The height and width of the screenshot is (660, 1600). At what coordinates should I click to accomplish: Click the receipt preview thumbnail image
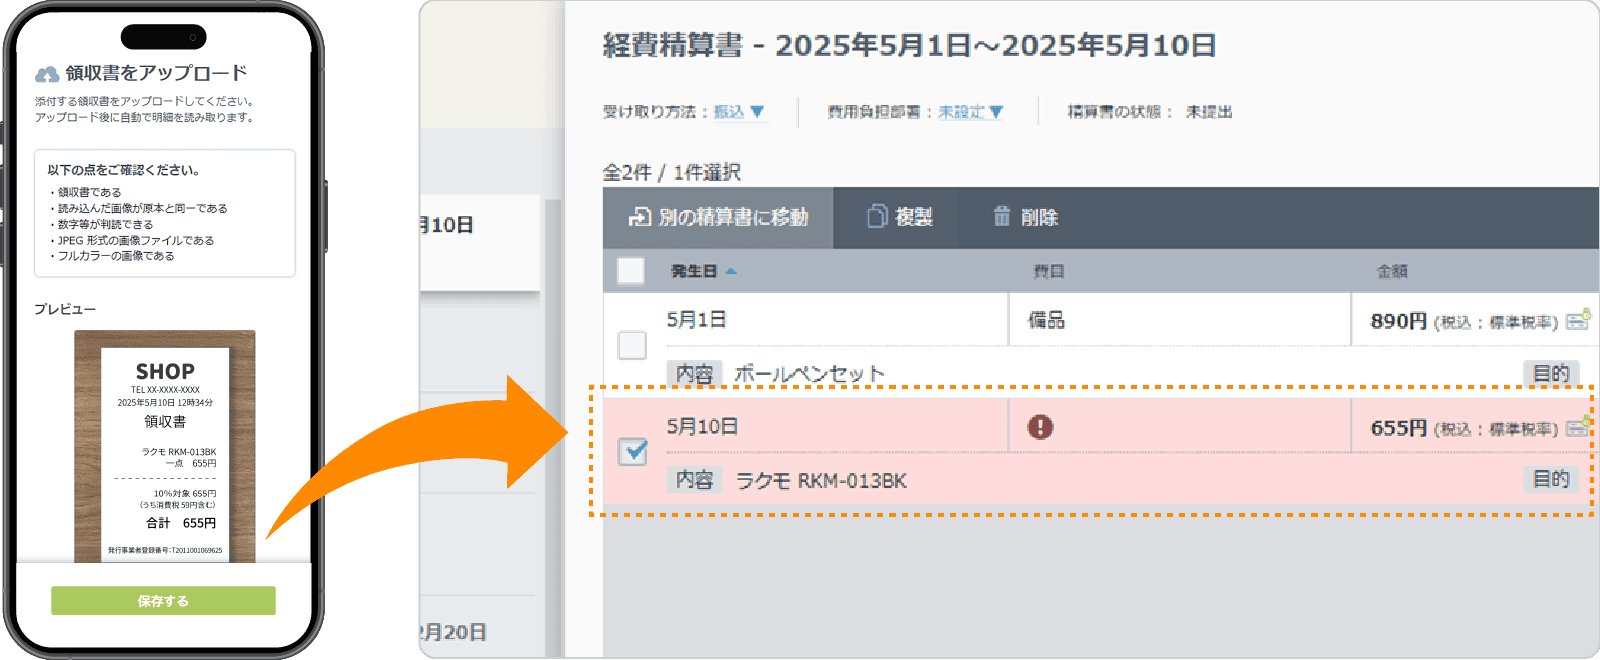point(165,446)
